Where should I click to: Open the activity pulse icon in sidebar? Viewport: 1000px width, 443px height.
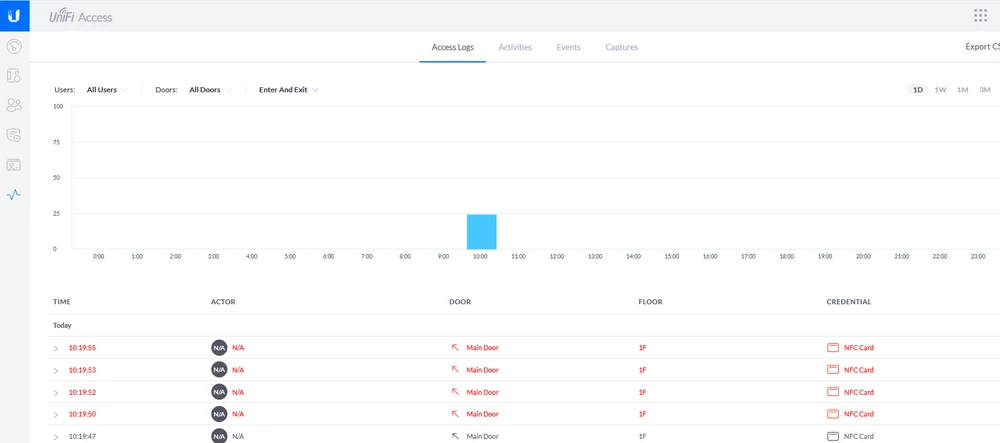pos(14,194)
